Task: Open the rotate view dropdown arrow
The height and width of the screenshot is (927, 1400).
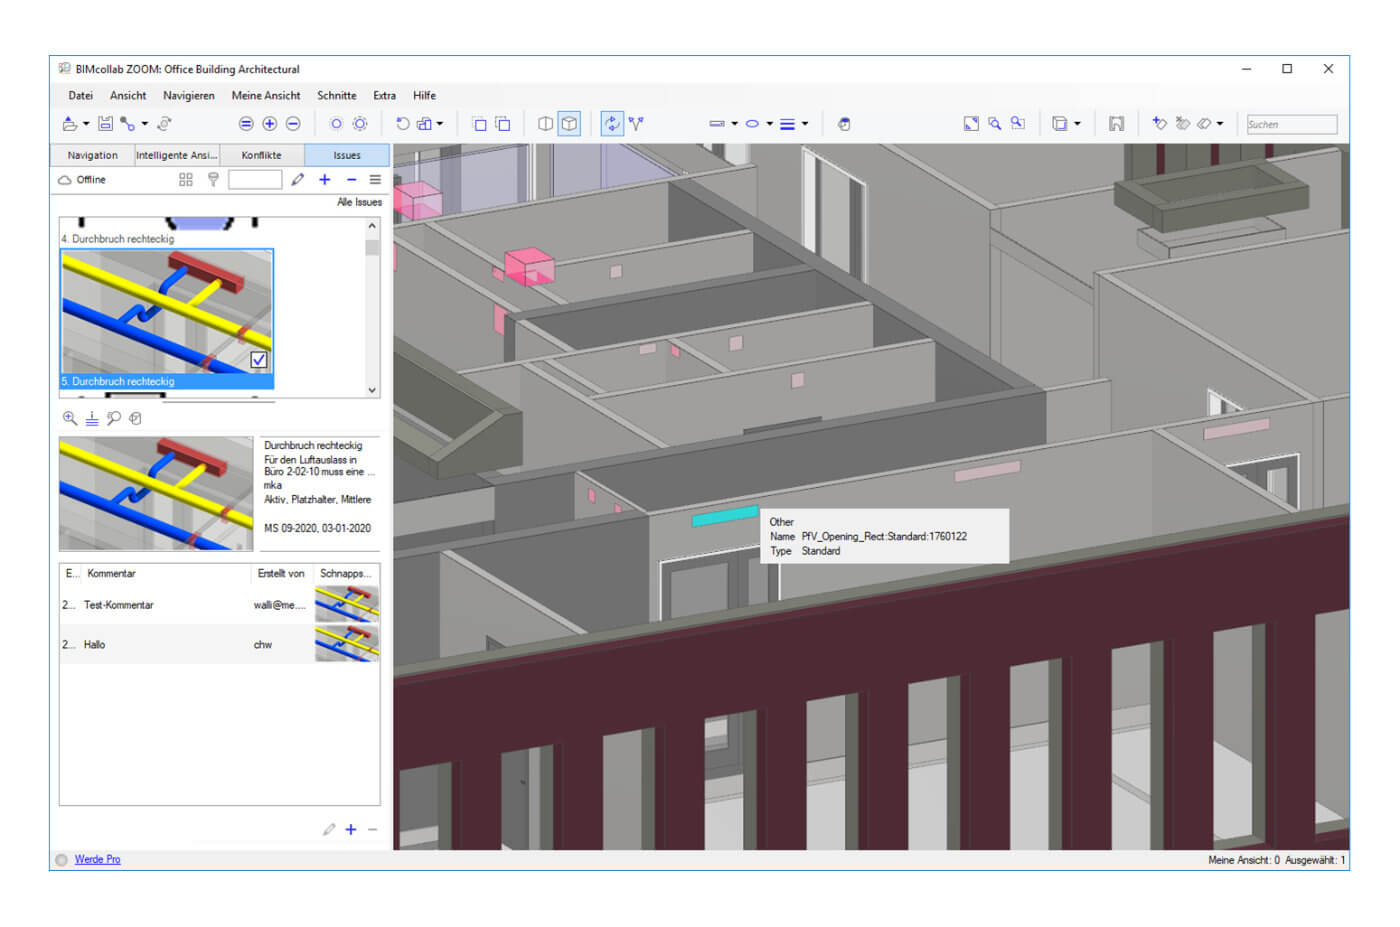Action: pos(440,123)
